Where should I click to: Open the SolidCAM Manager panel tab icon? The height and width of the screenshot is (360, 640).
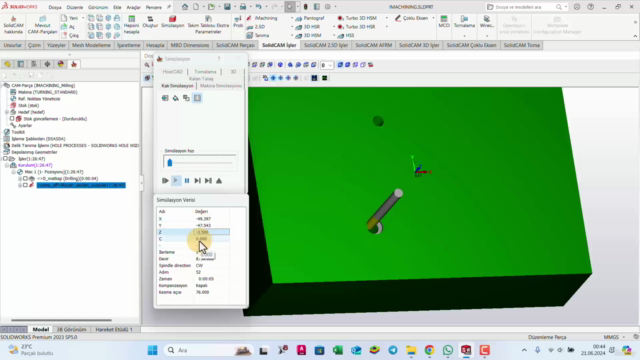74,64
